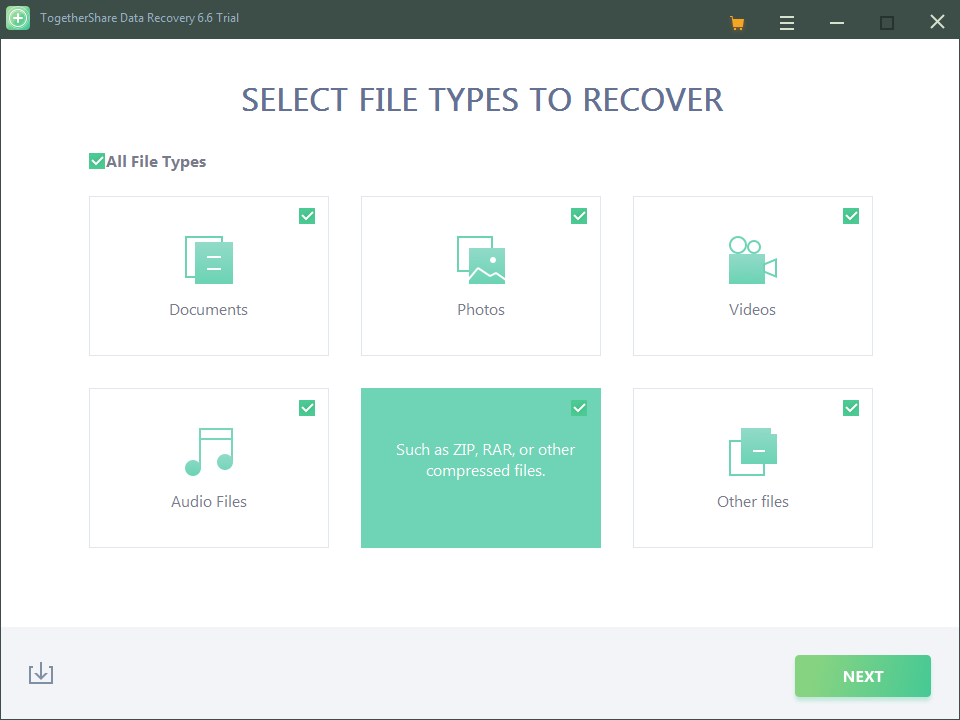Click the Documents file type icon
The width and height of the screenshot is (960, 720).
click(209, 260)
